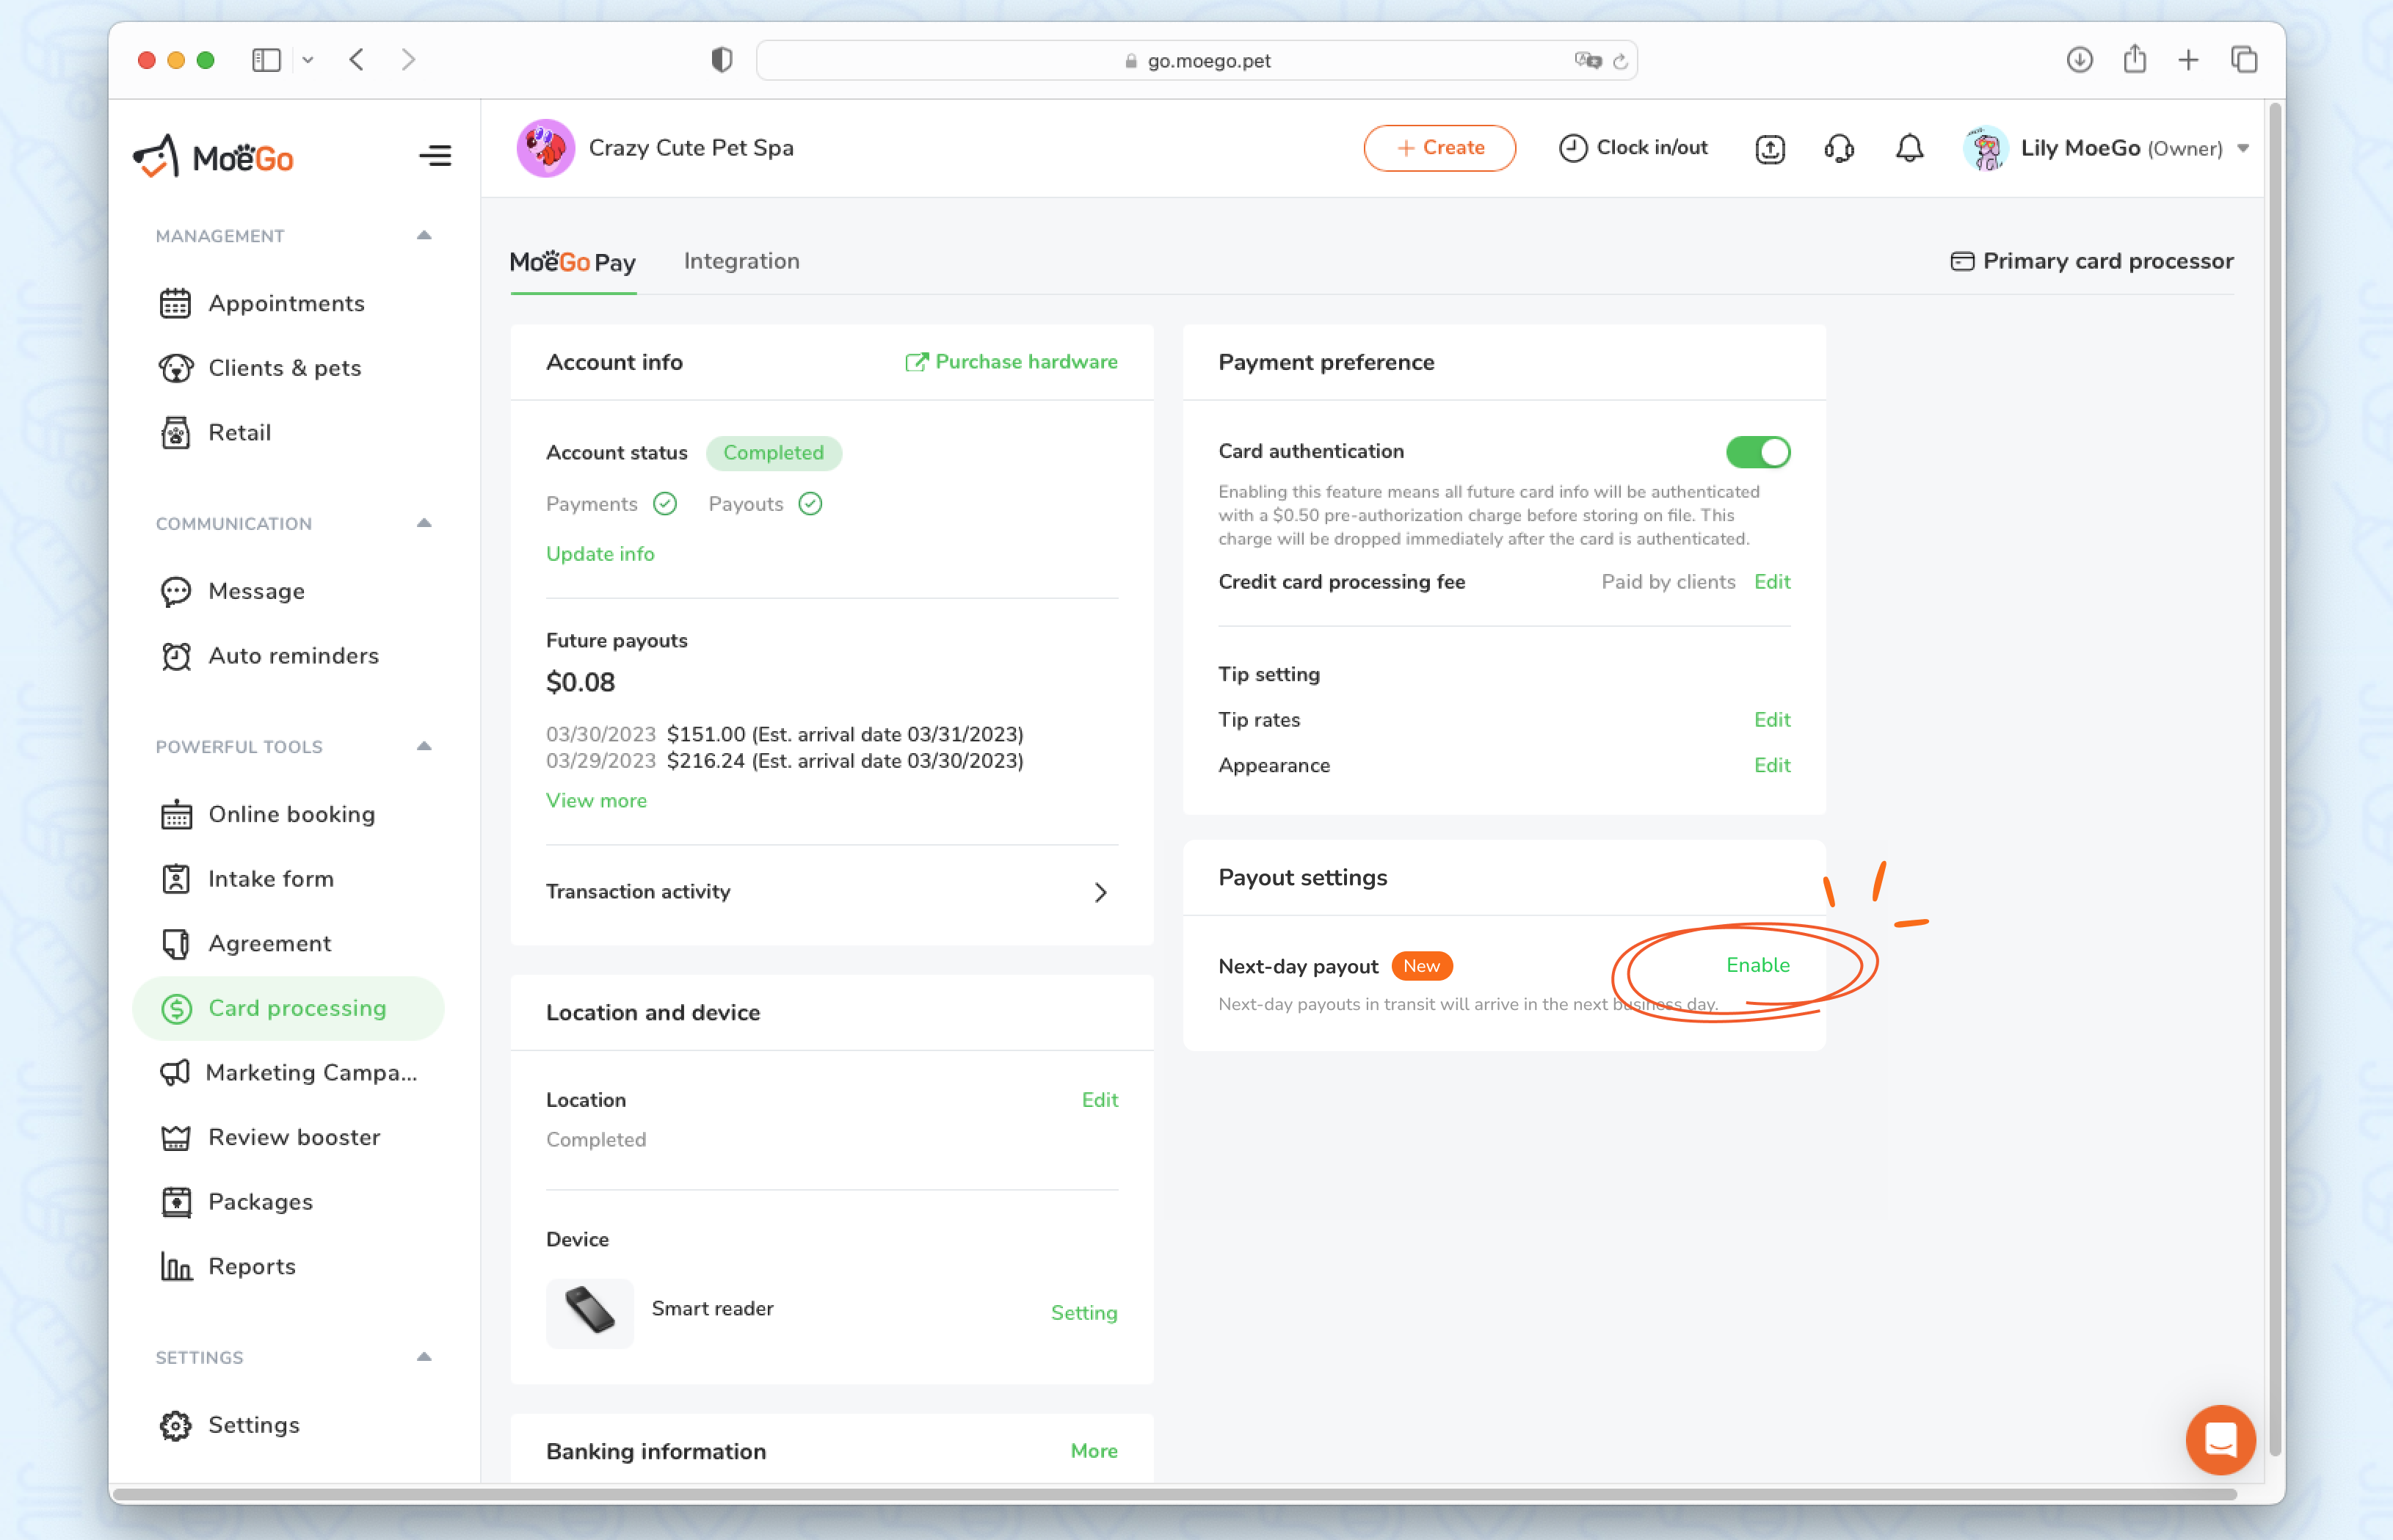Enable Next-day payout link
Image resolution: width=2393 pixels, height=1540 pixels.
[1757, 965]
